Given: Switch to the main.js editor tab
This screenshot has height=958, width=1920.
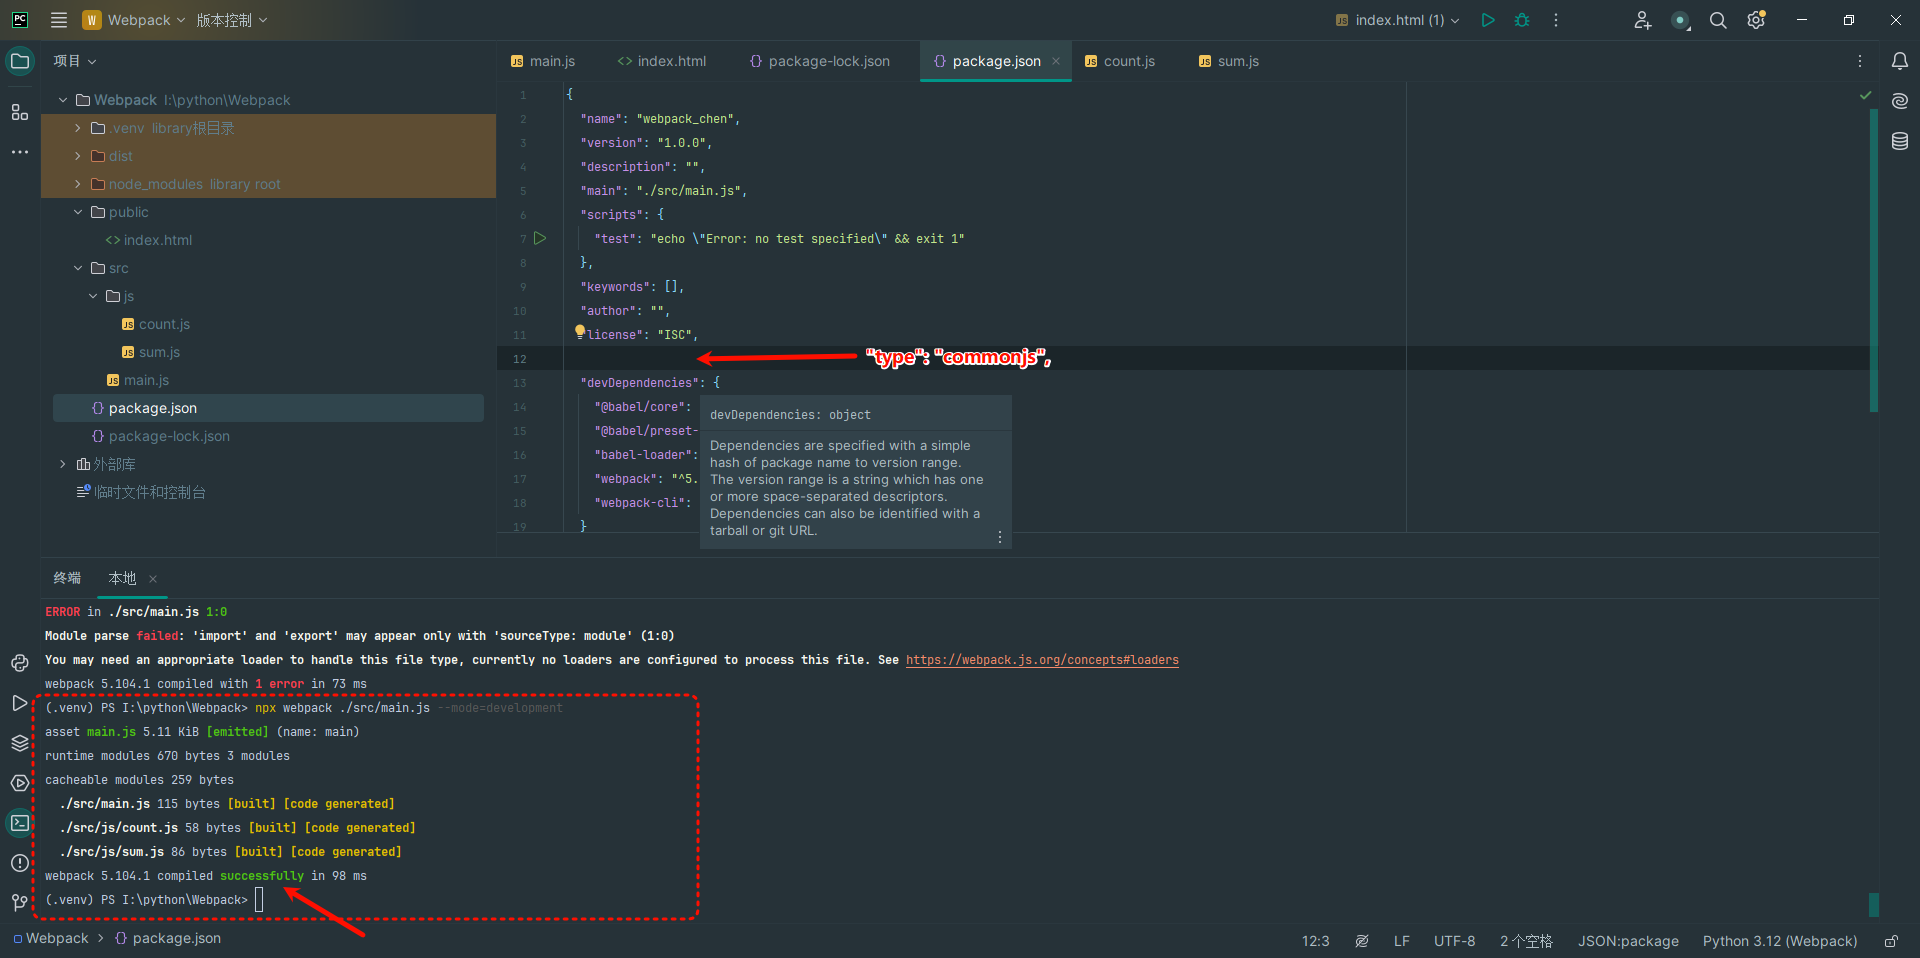Looking at the screenshot, I should [543, 61].
